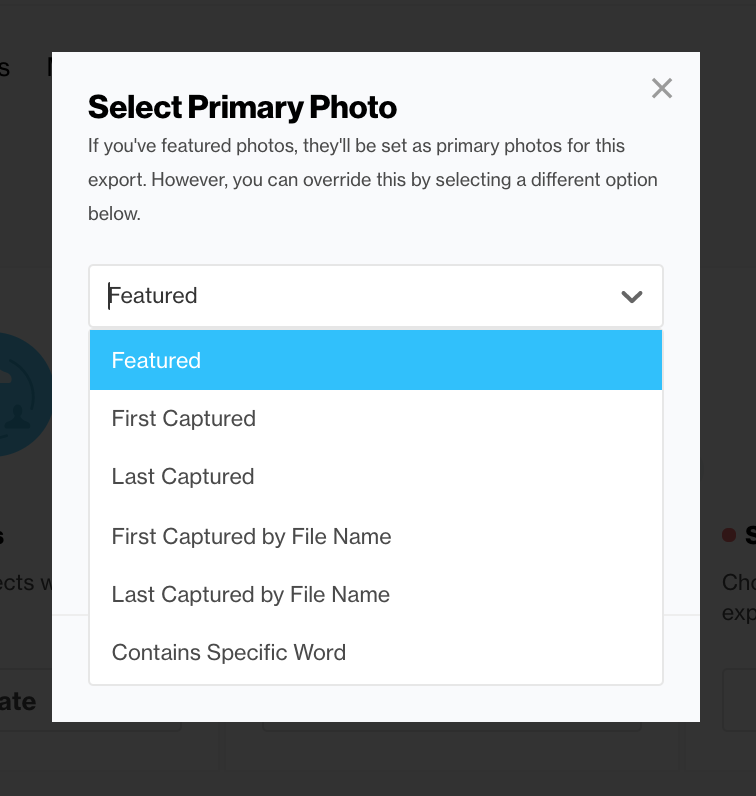
Task: Select the highlighted Featured option
Action: coord(375,360)
